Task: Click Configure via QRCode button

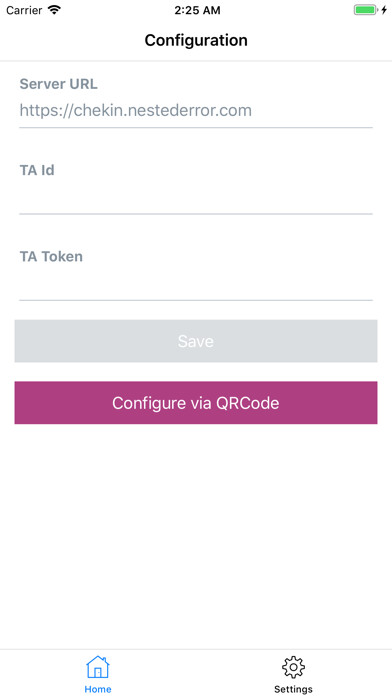Action: tap(196, 403)
